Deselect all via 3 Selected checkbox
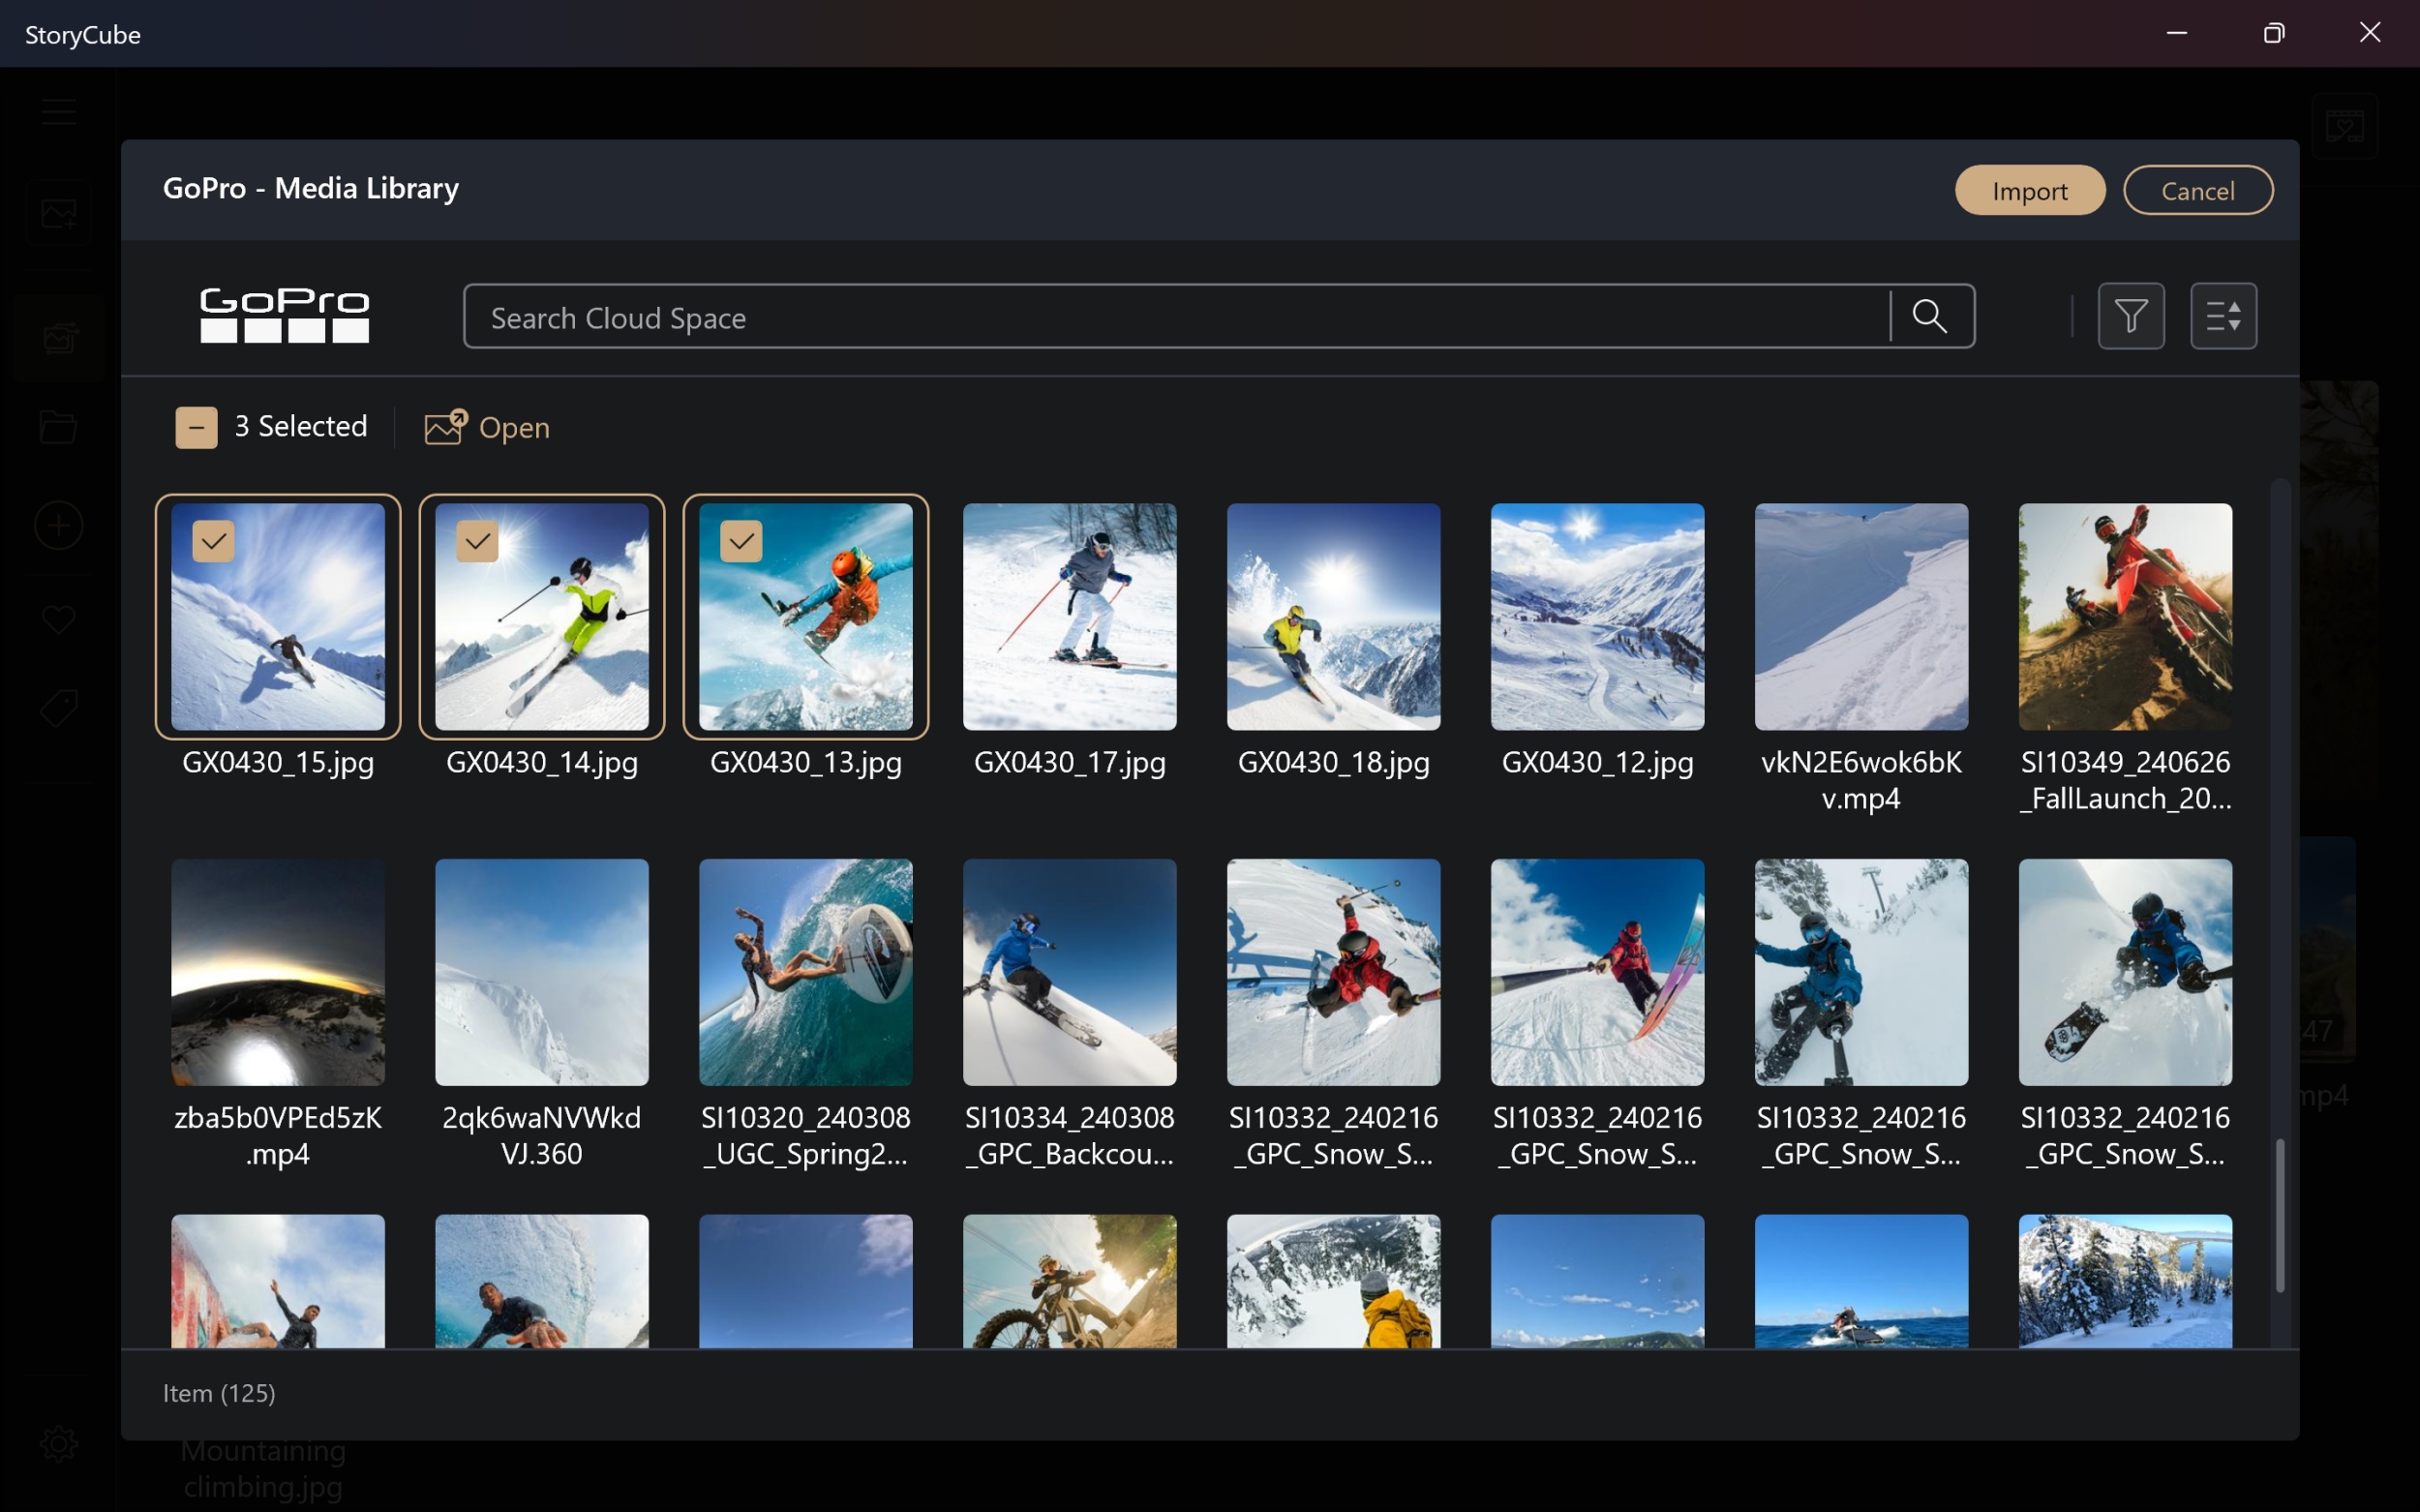Viewport: 2420px width, 1512px height. pos(196,427)
